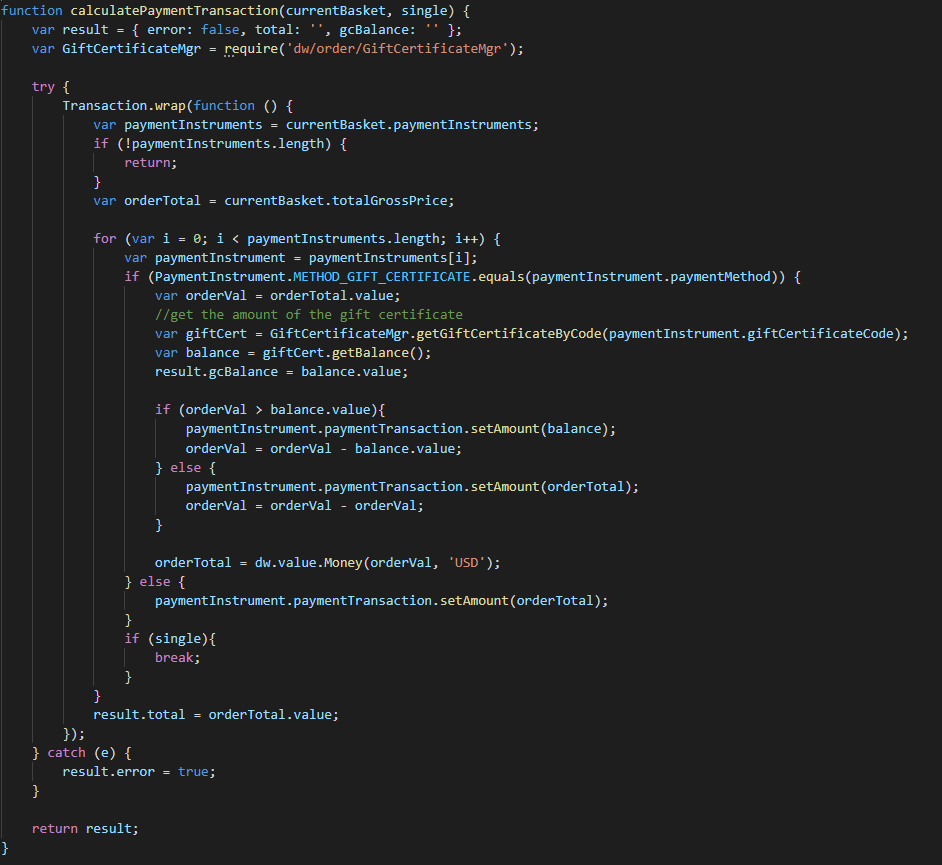
Task: Click result.error = true statement
Action: click(139, 772)
